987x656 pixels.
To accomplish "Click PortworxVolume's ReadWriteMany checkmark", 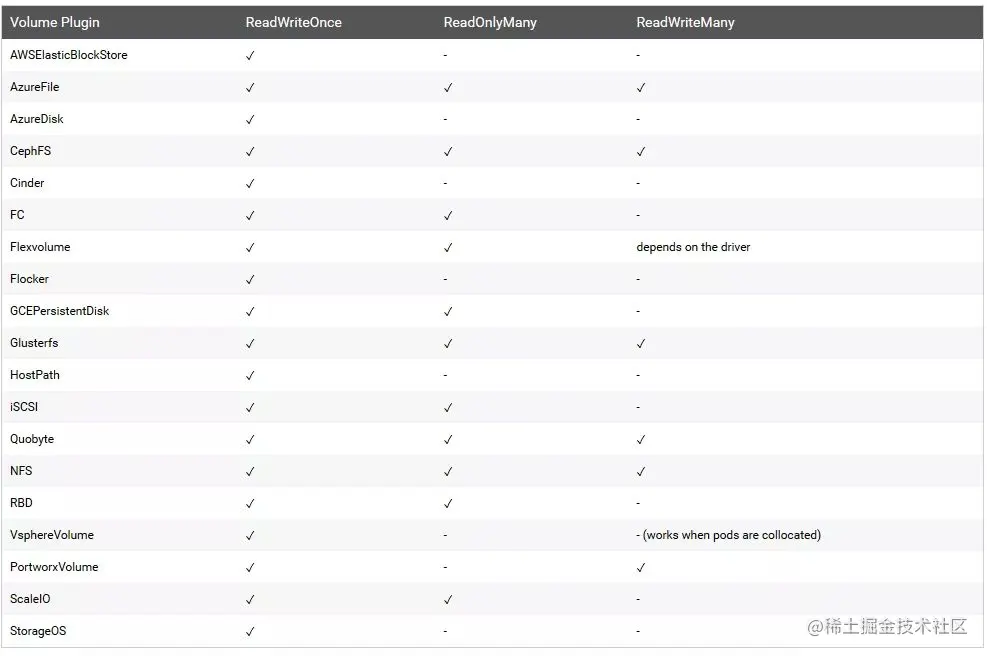I will (640, 567).
